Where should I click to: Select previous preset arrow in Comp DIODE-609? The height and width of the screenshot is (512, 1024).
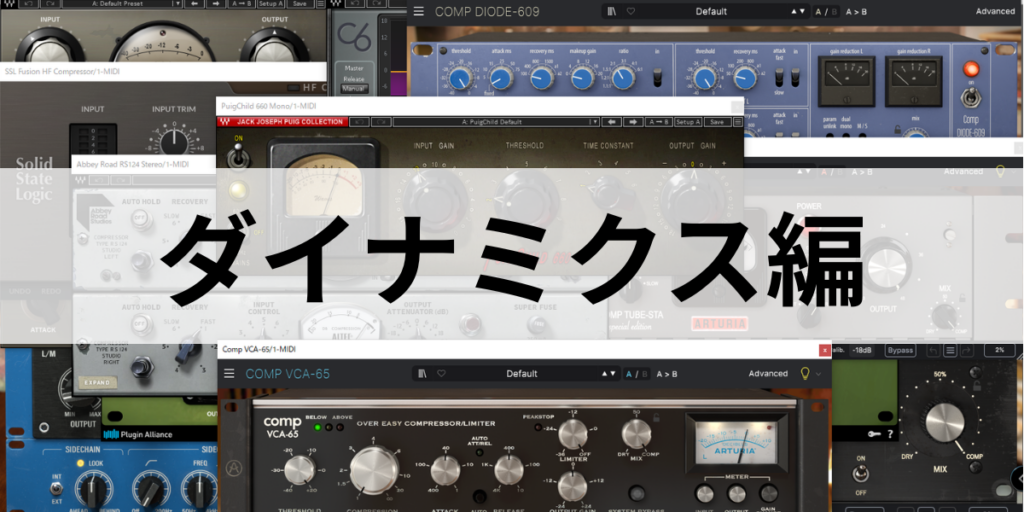(794, 11)
